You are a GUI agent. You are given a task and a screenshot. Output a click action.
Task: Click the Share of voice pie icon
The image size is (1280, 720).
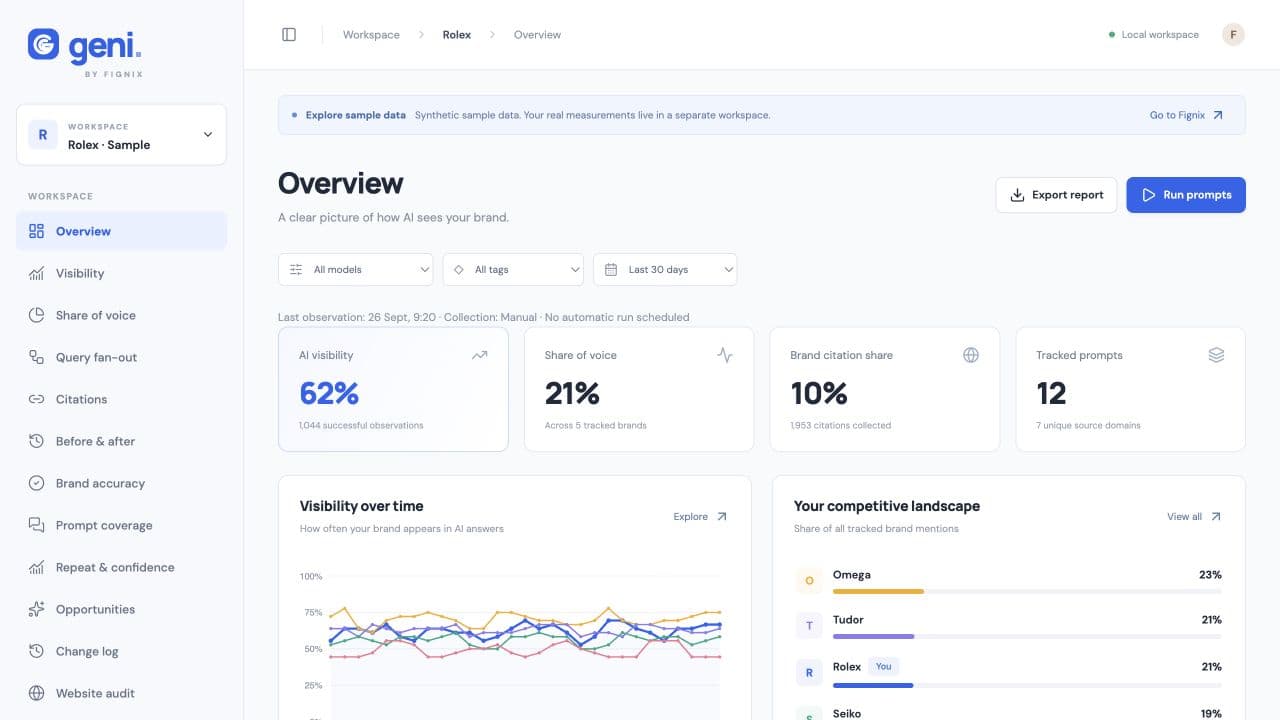click(x=37, y=315)
